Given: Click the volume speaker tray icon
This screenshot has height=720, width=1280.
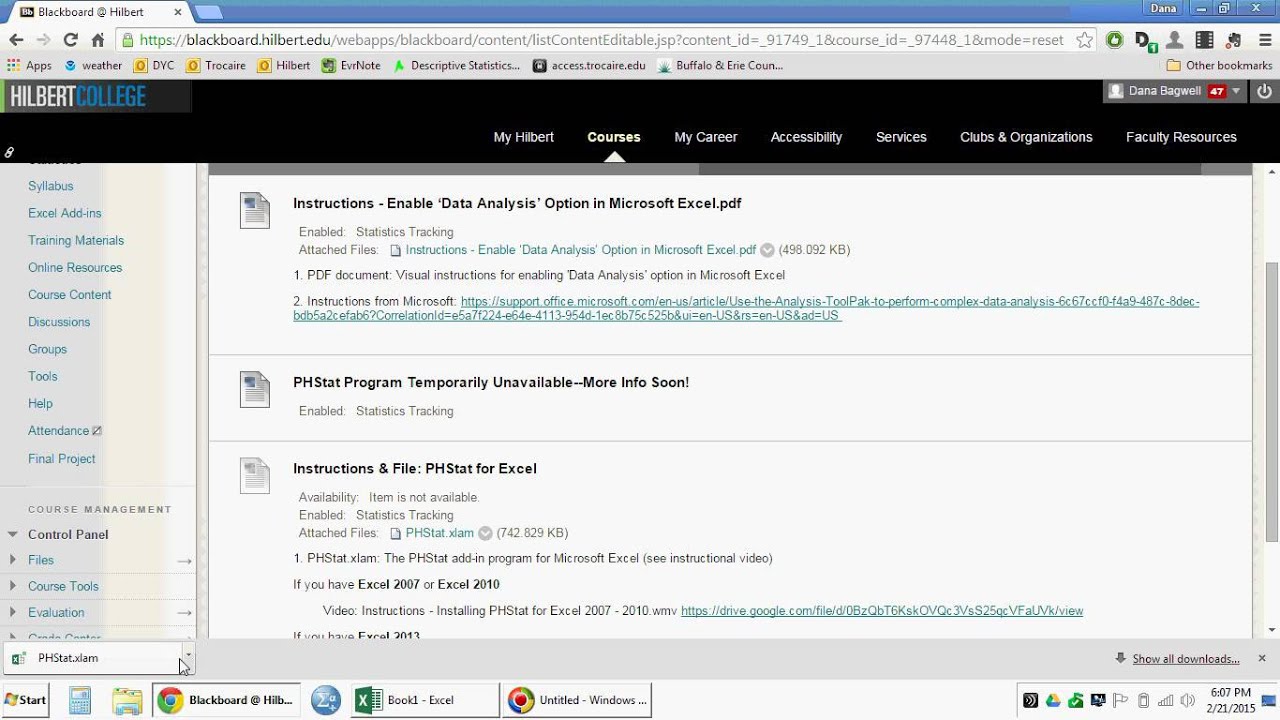Looking at the screenshot, I should point(1187,700).
